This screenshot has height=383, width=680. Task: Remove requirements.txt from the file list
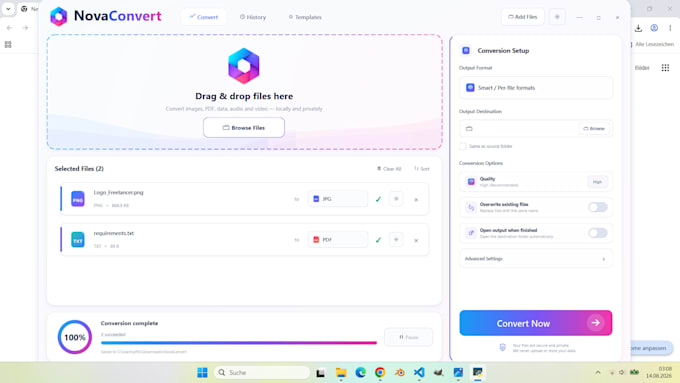[x=416, y=240]
